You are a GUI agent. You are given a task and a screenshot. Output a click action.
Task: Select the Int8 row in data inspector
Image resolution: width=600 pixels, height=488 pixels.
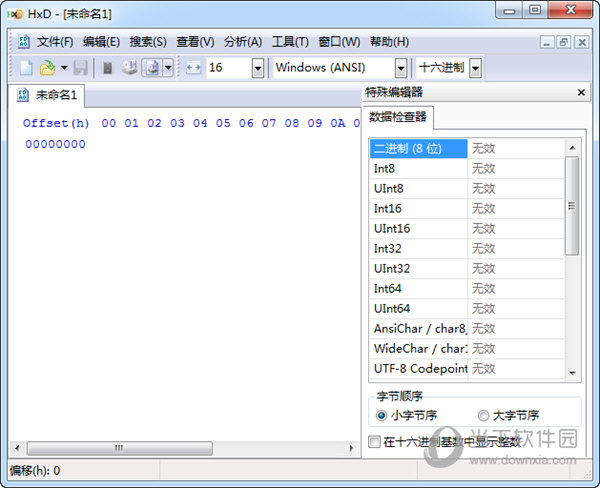coord(467,168)
